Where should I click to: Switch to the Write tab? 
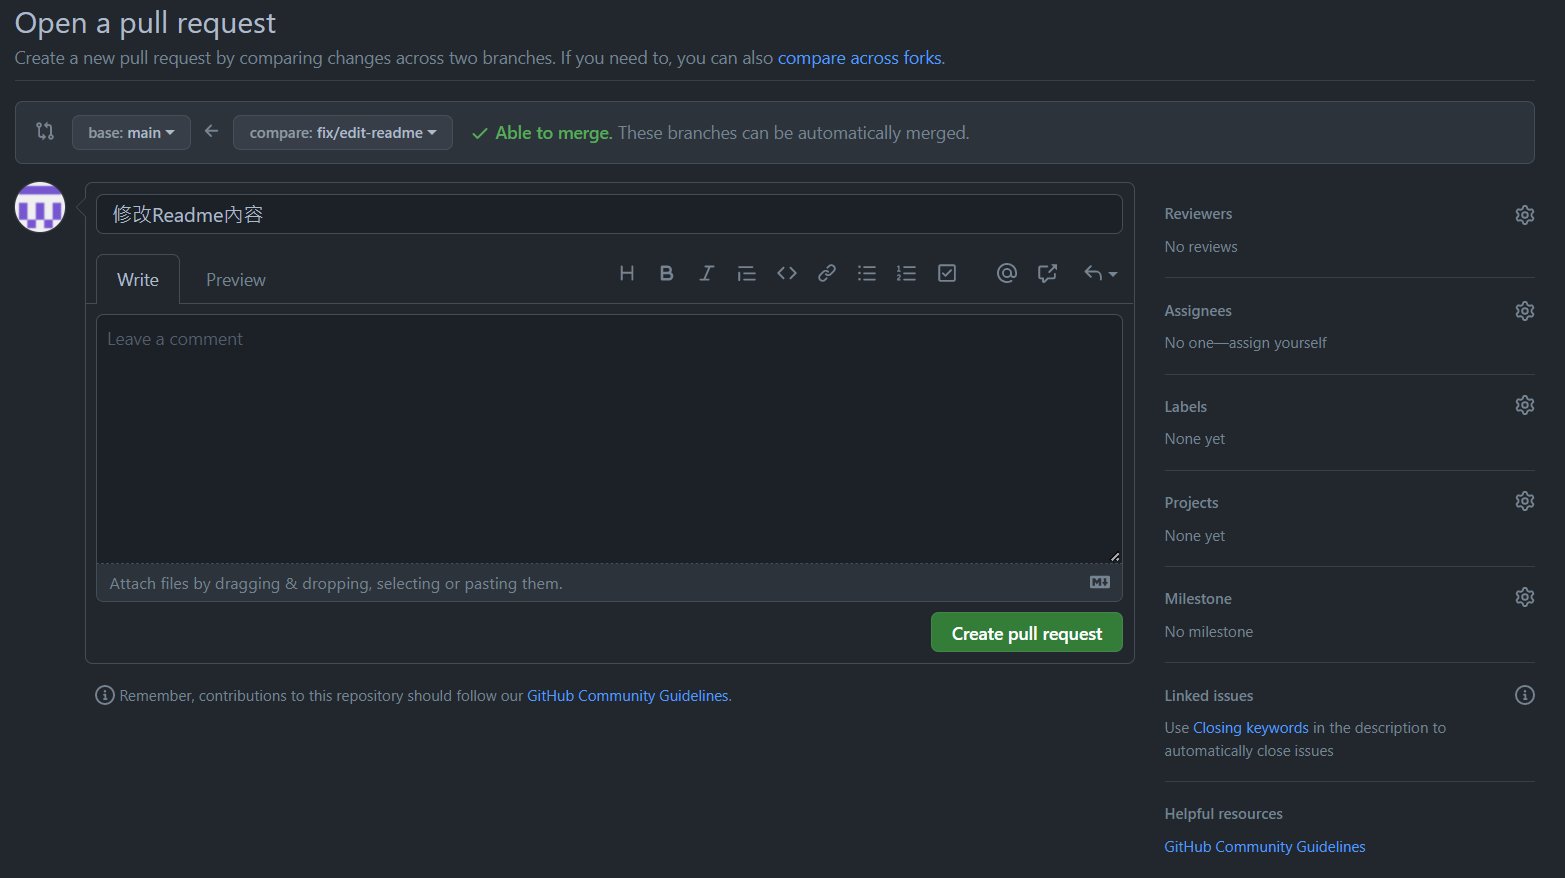tap(138, 279)
